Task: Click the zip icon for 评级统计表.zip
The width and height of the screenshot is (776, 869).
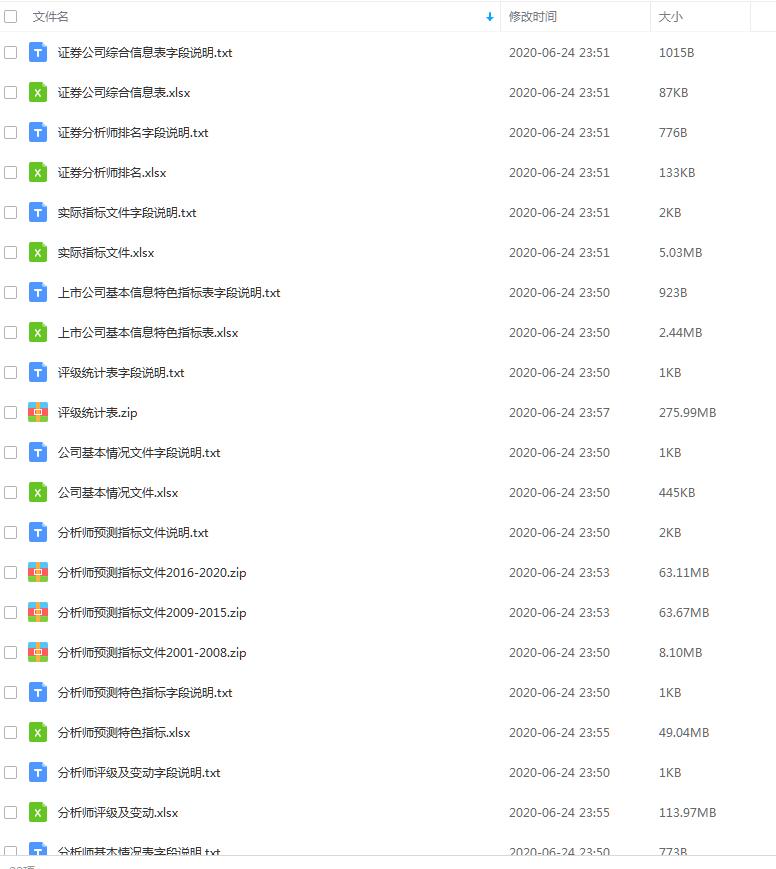Action: point(38,412)
